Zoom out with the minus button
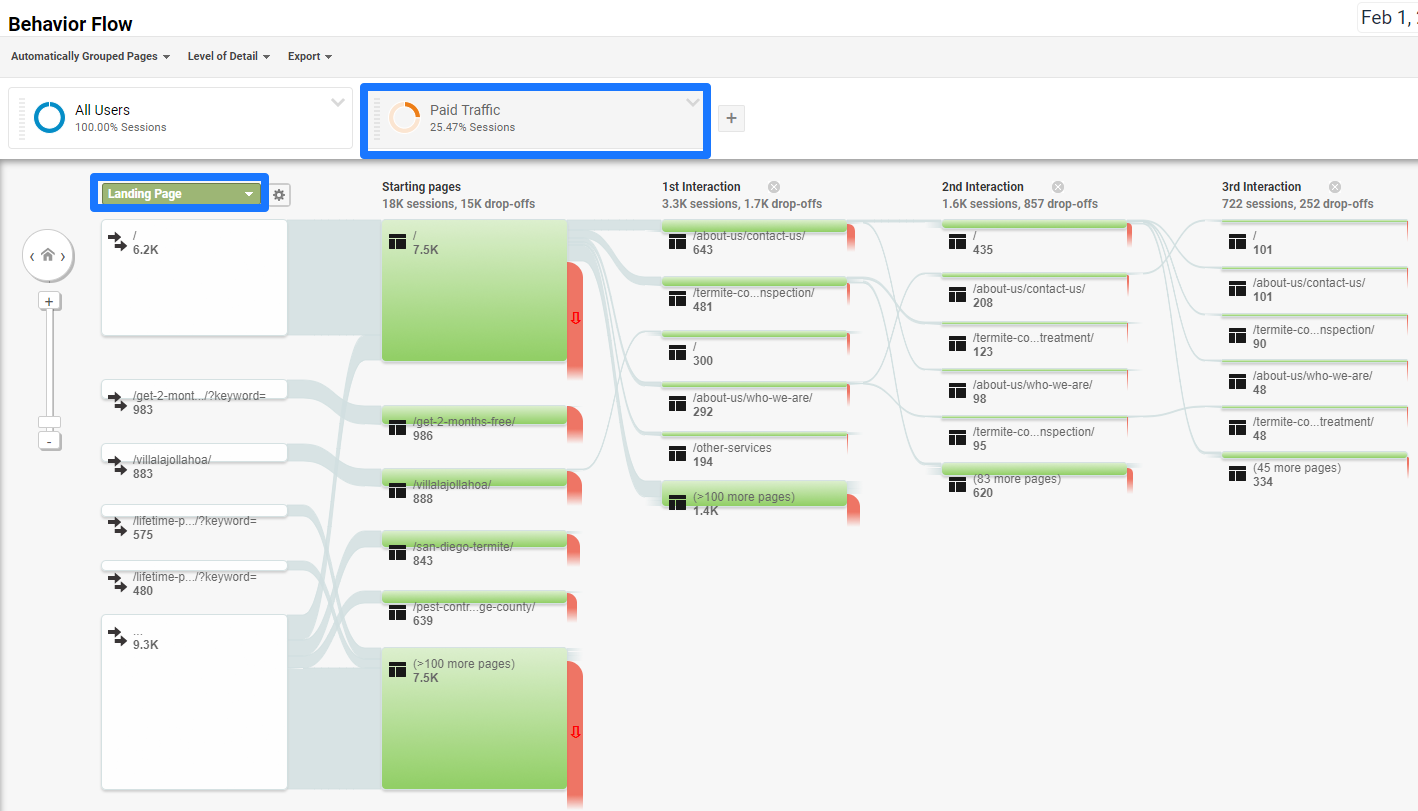The height and width of the screenshot is (811, 1418). pos(49,441)
